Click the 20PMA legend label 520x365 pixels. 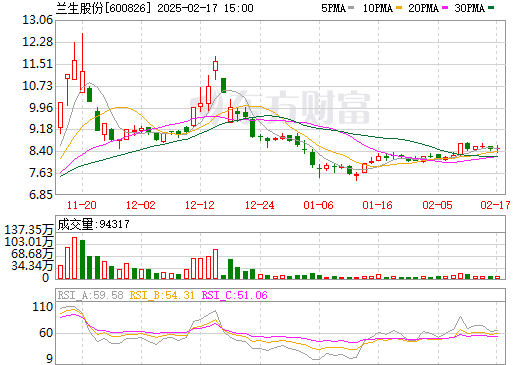423,8
